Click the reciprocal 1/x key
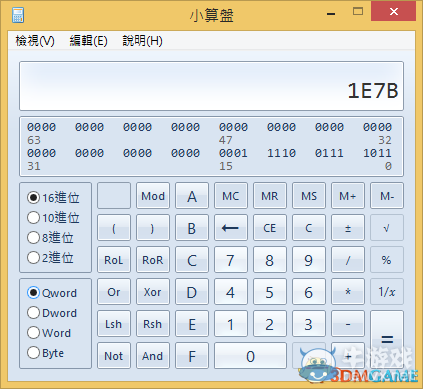The height and width of the screenshot is (389, 423). 387,292
